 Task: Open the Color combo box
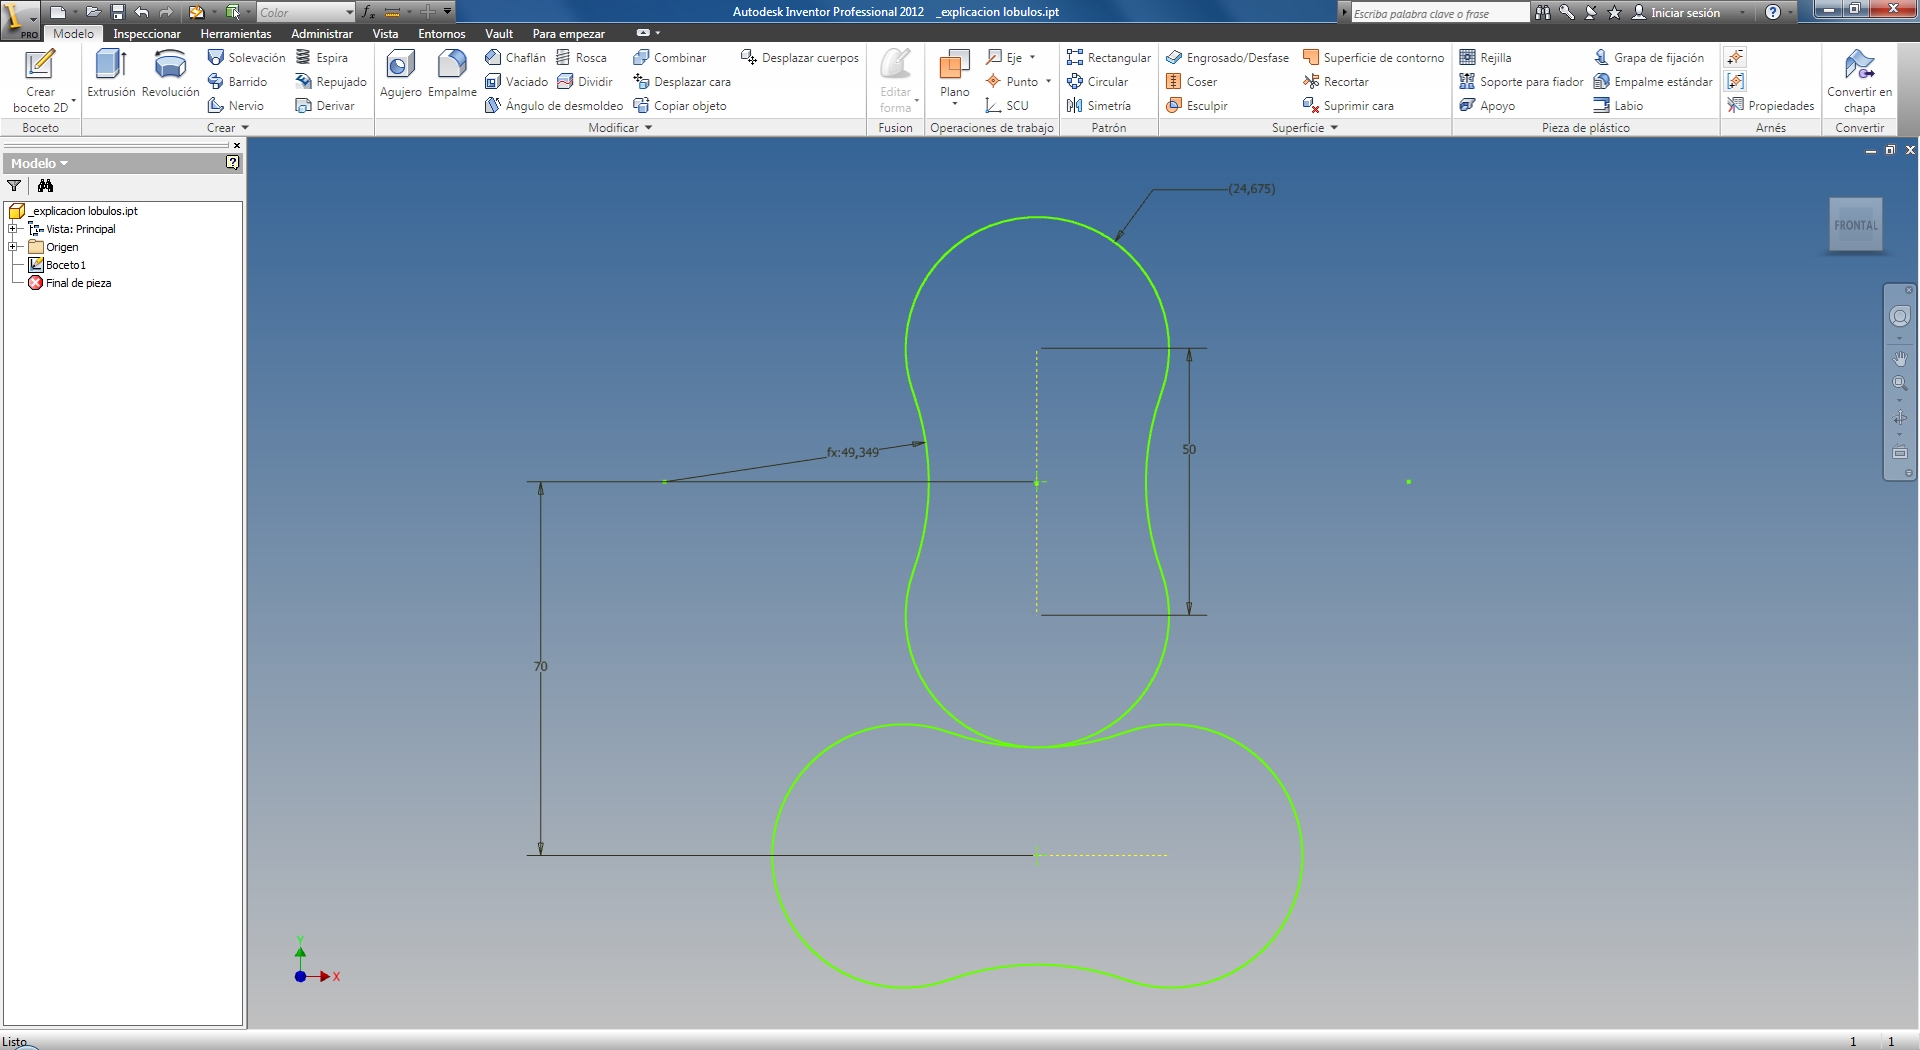pos(306,12)
